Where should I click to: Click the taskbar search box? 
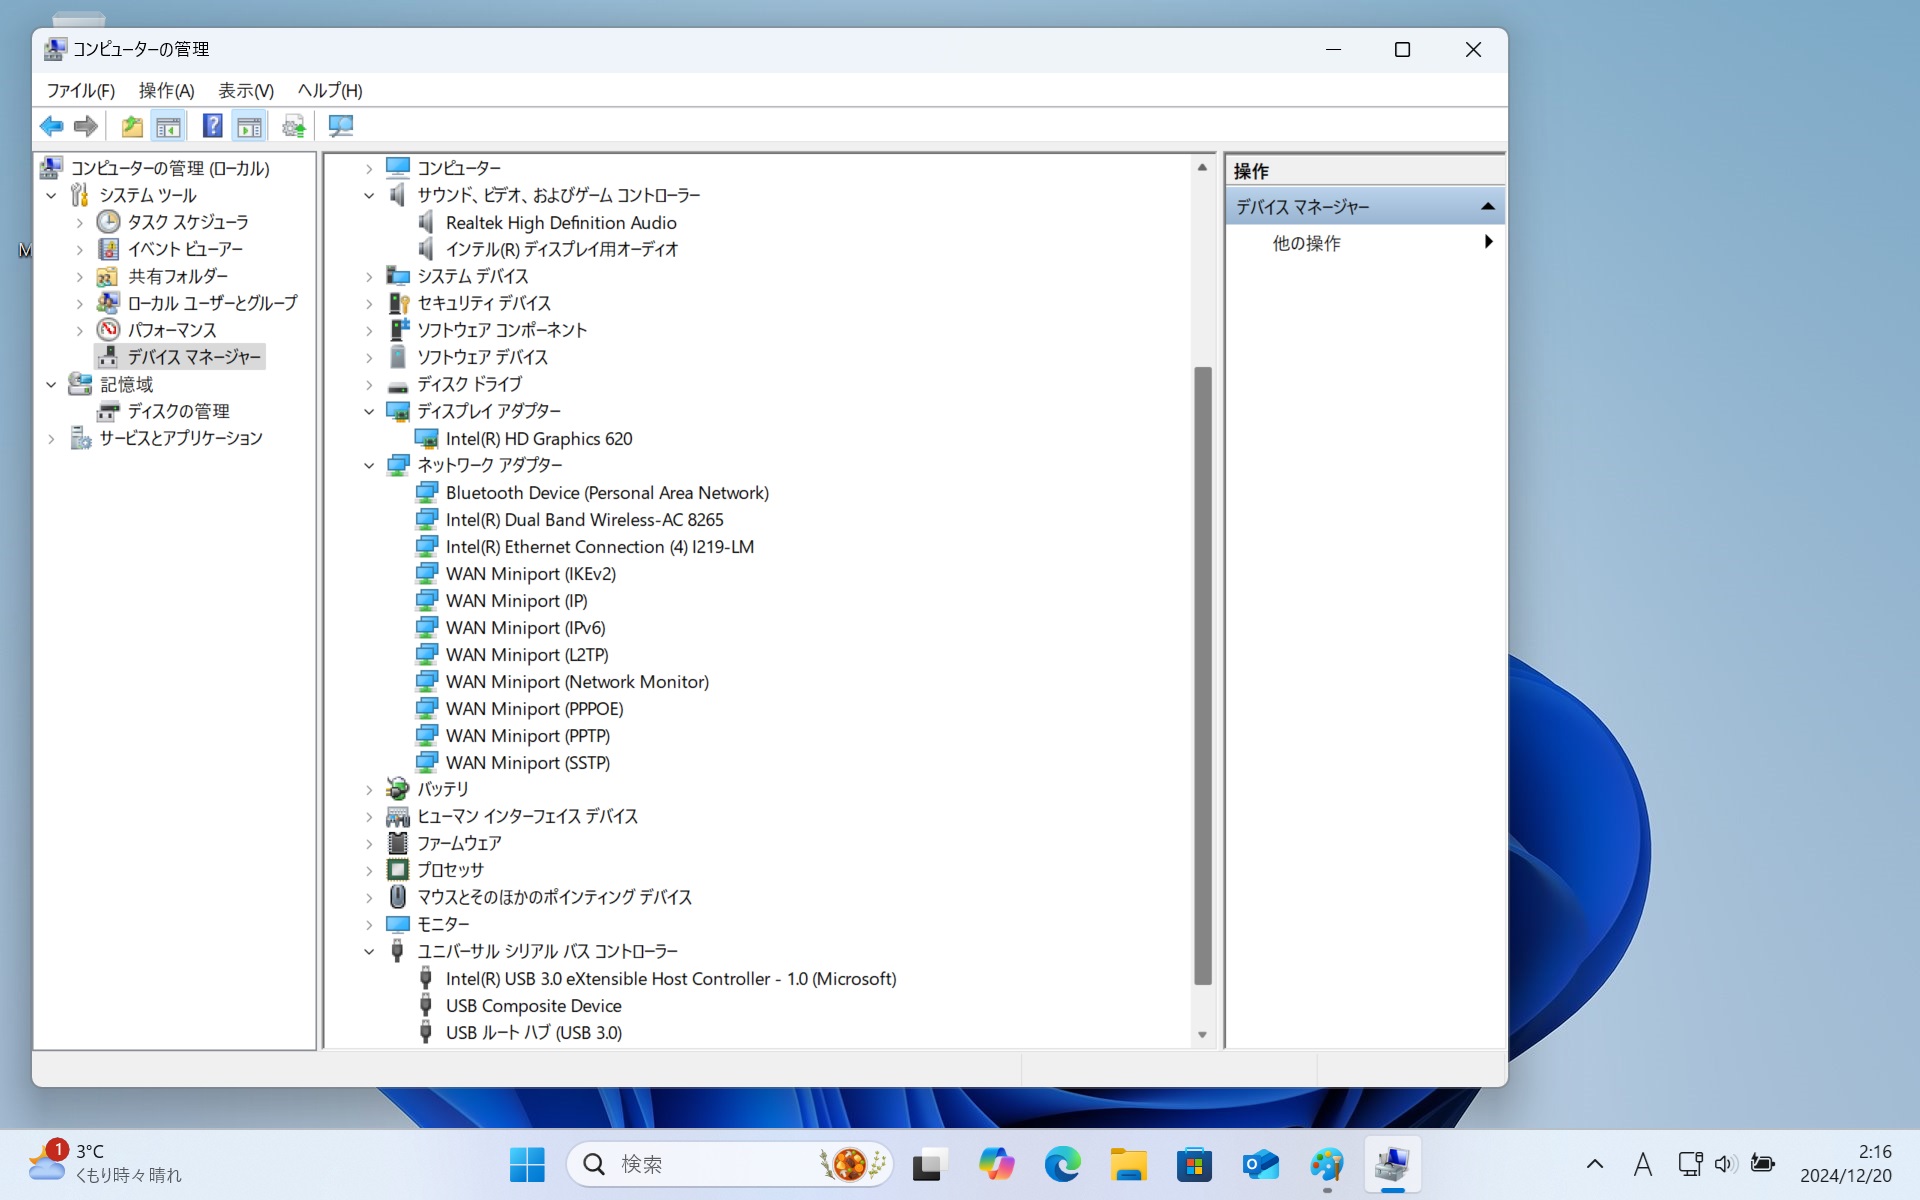[x=730, y=1164]
